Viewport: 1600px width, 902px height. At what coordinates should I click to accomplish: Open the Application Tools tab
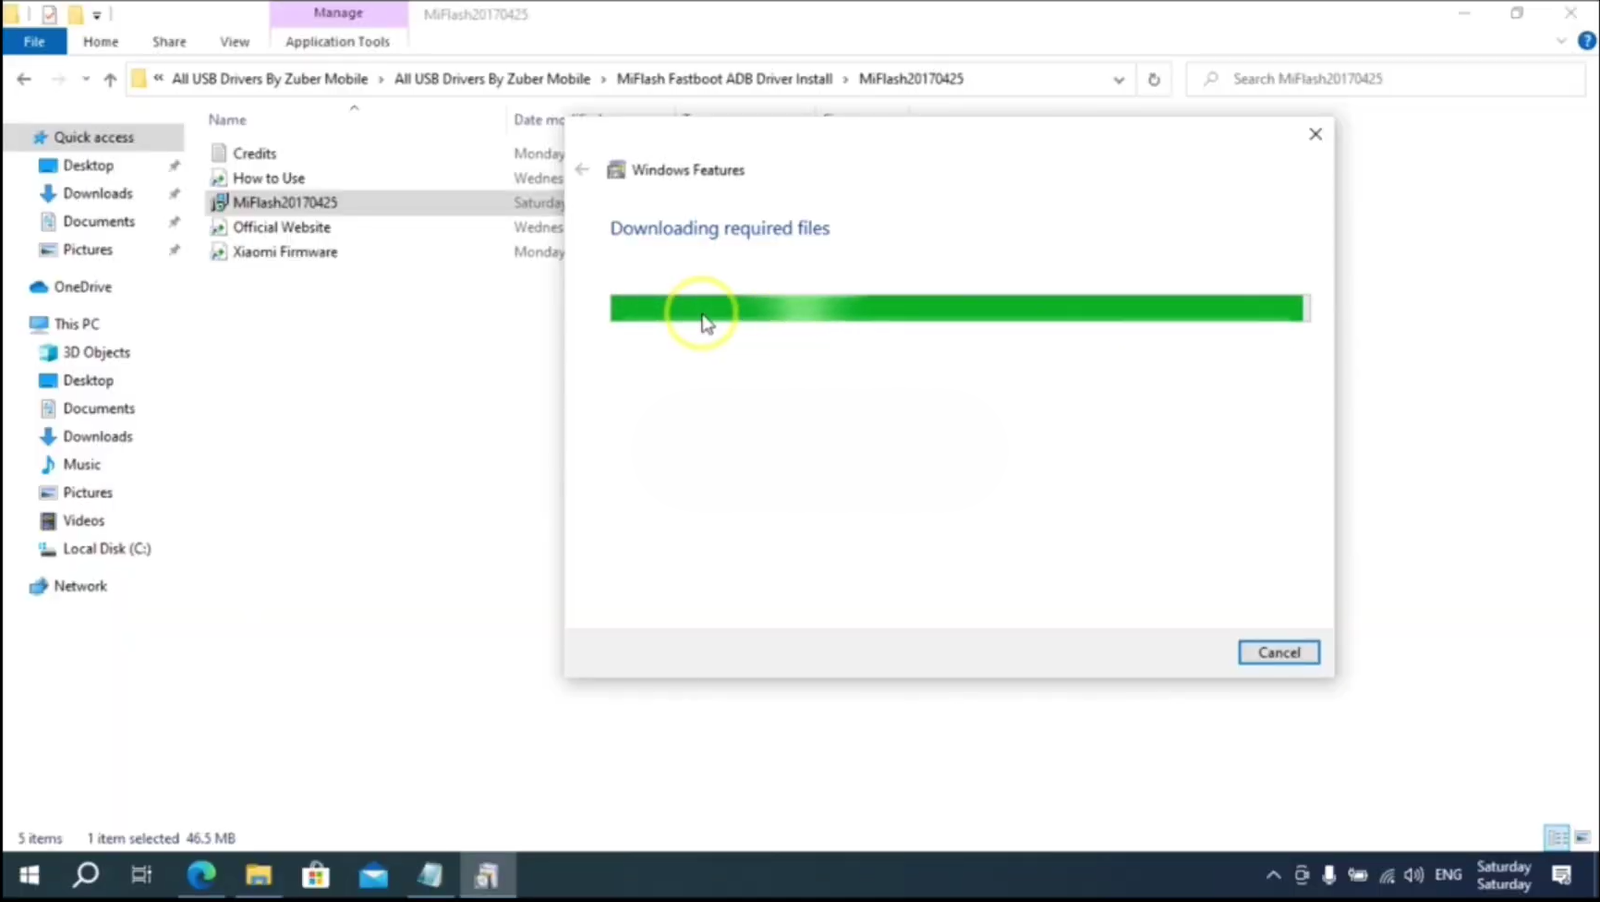pyautogui.click(x=337, y=42)
